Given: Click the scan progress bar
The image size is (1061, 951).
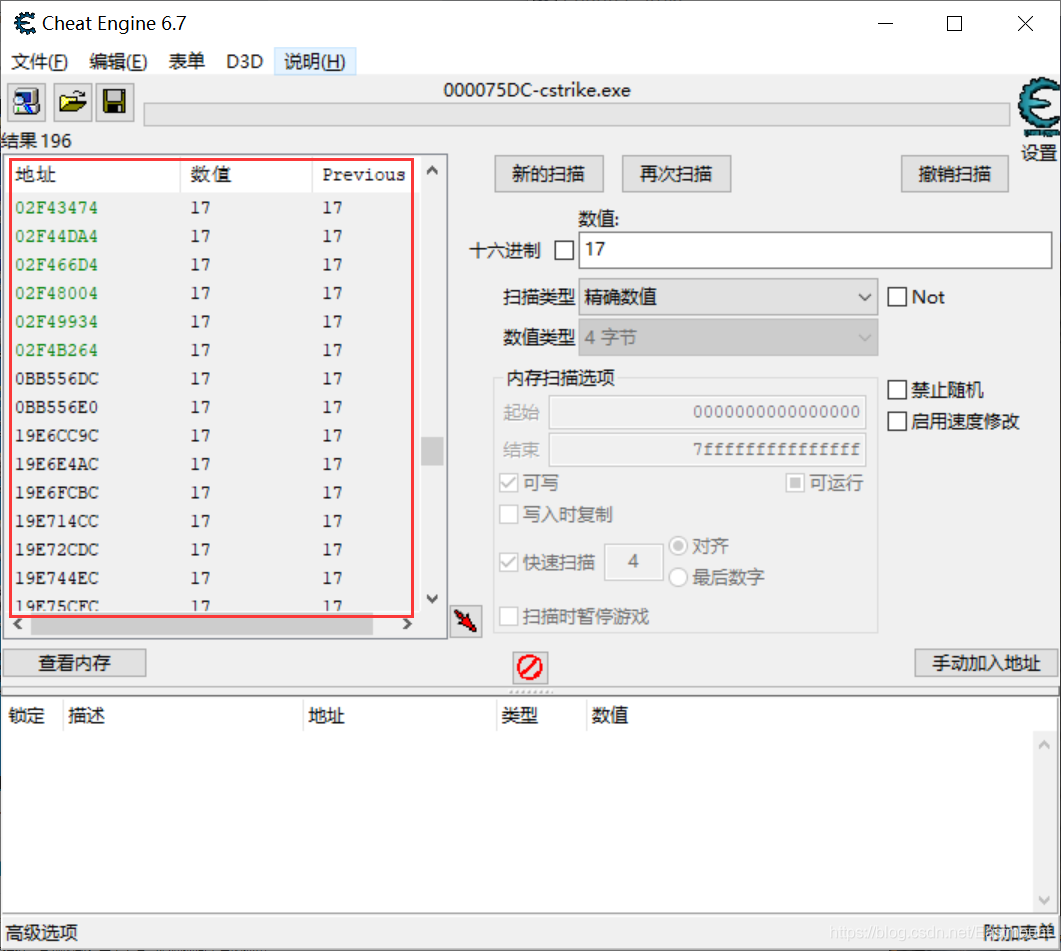Looking at the screenshot, I should click(x=577, y=114).
